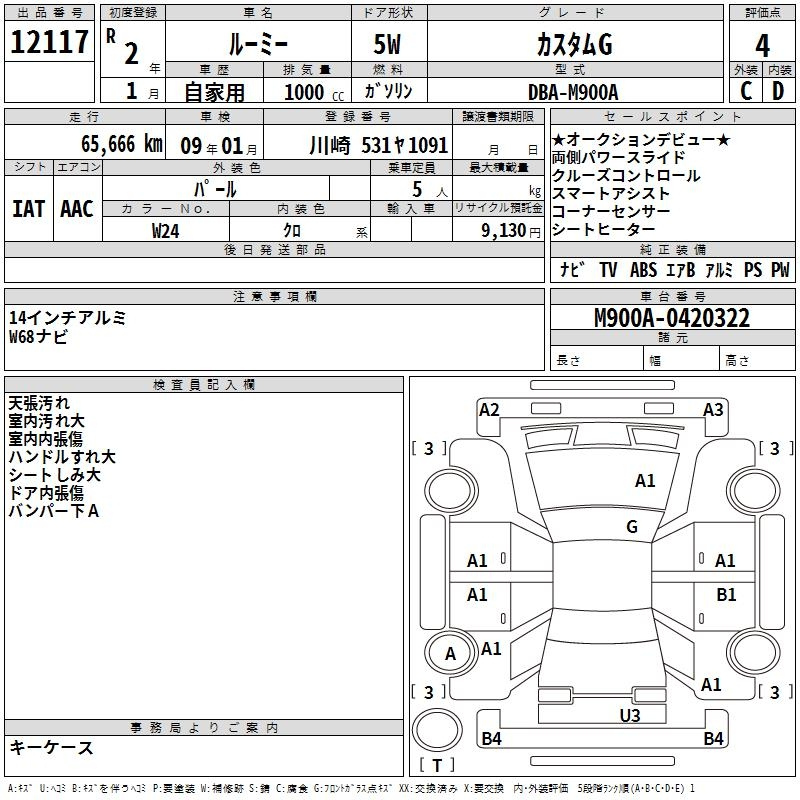This screenshot has width=800, height=800.
Task: Click the door type value 5W
Action: coord(387,44)
